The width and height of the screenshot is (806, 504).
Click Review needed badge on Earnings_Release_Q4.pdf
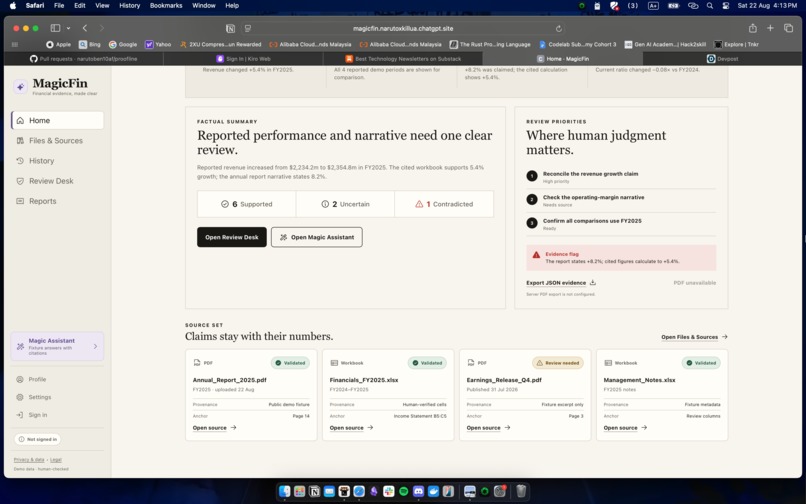pos(558,363)
